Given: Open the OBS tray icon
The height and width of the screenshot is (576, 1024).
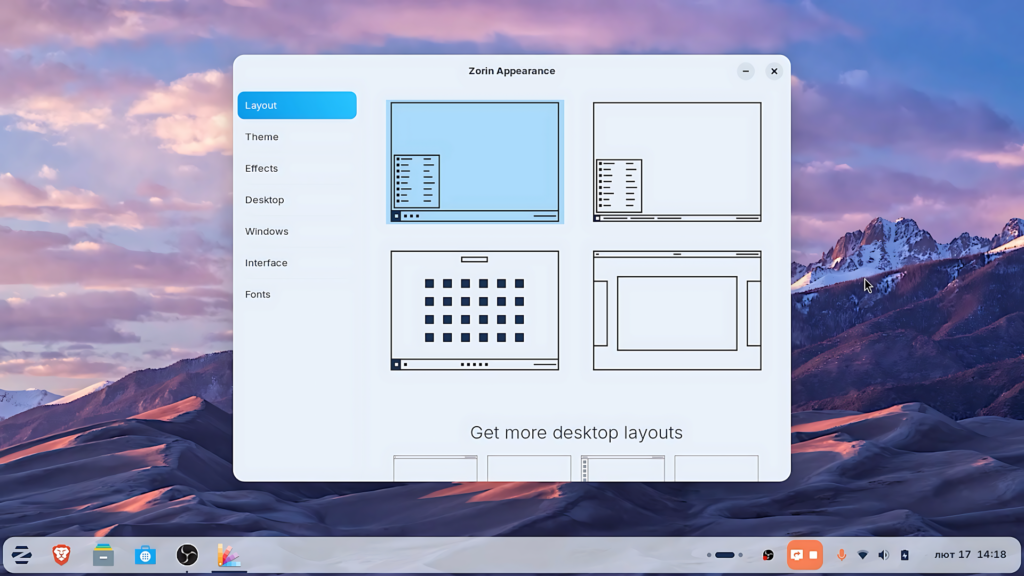Looking at the screenshot, I should click(x=768, y=555).
